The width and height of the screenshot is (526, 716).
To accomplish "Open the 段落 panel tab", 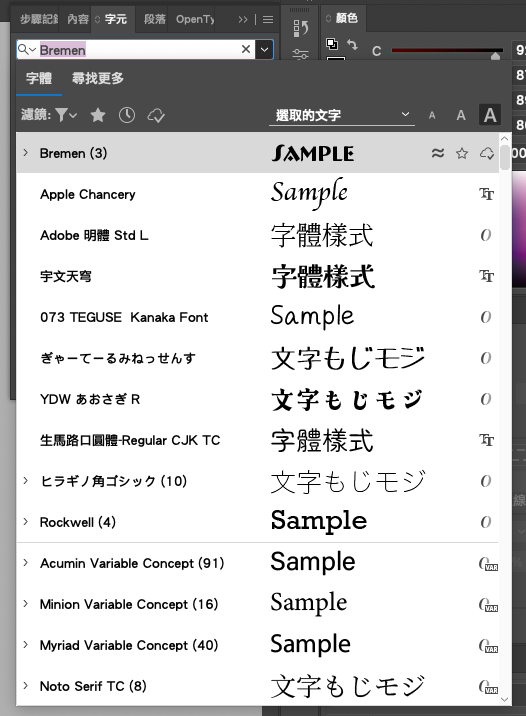I will point(155,19).
